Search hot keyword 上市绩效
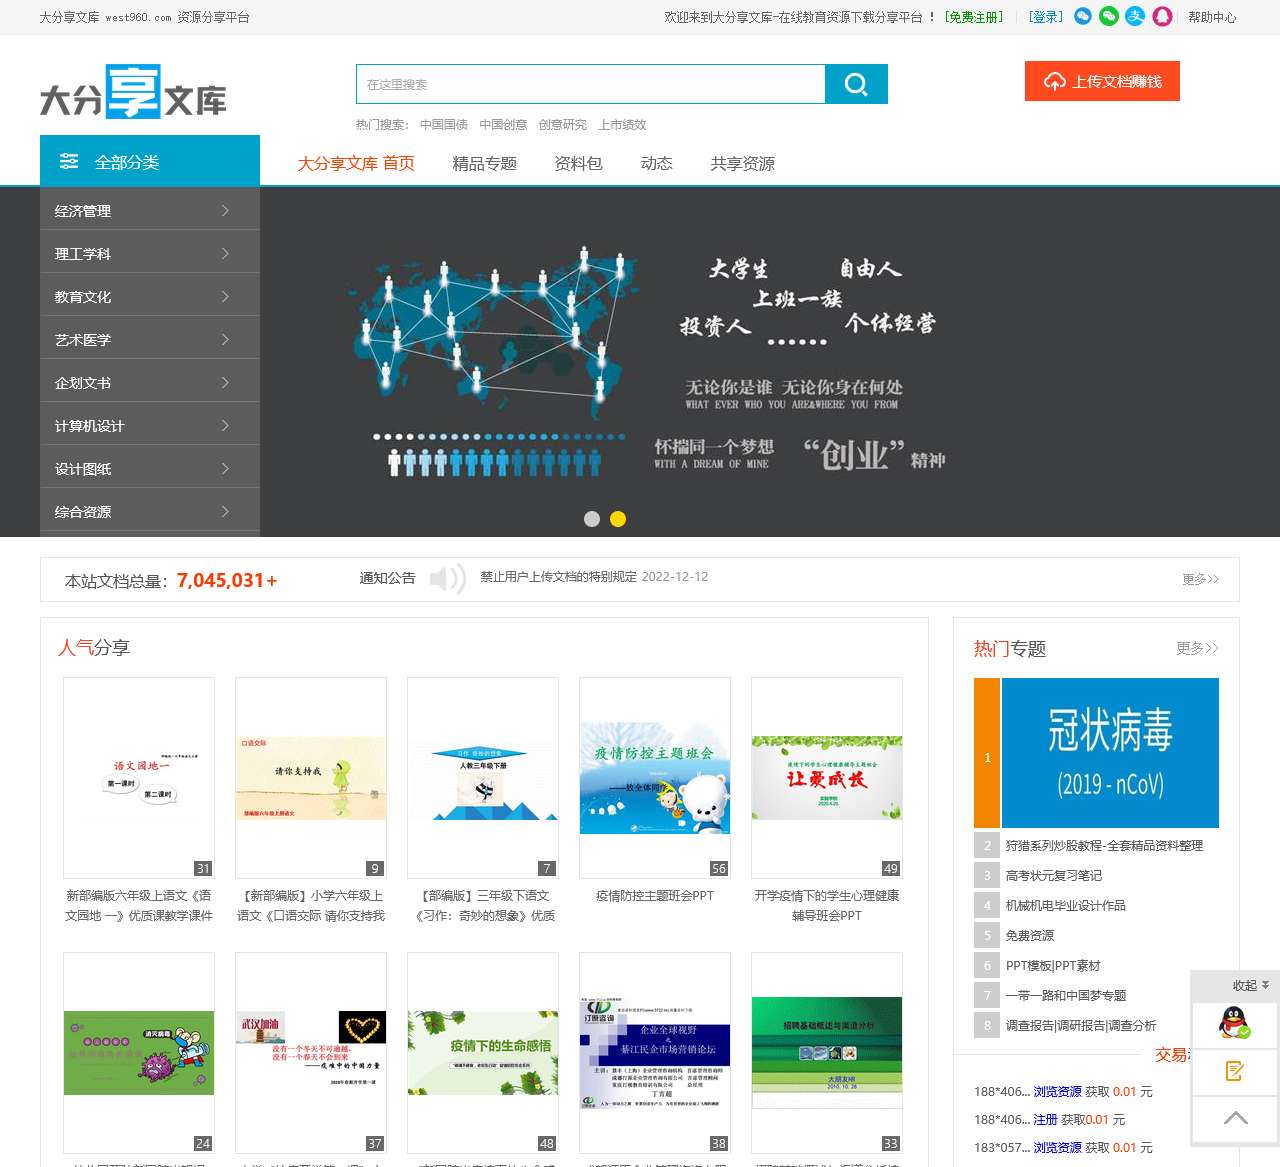Viewport: 1280px width, 1167px height. click(622, 125)
